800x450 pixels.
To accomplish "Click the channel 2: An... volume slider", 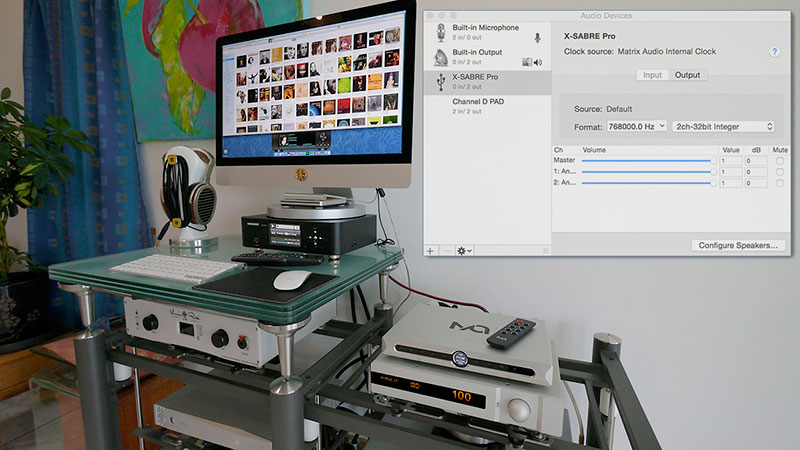I will [649, 183].
